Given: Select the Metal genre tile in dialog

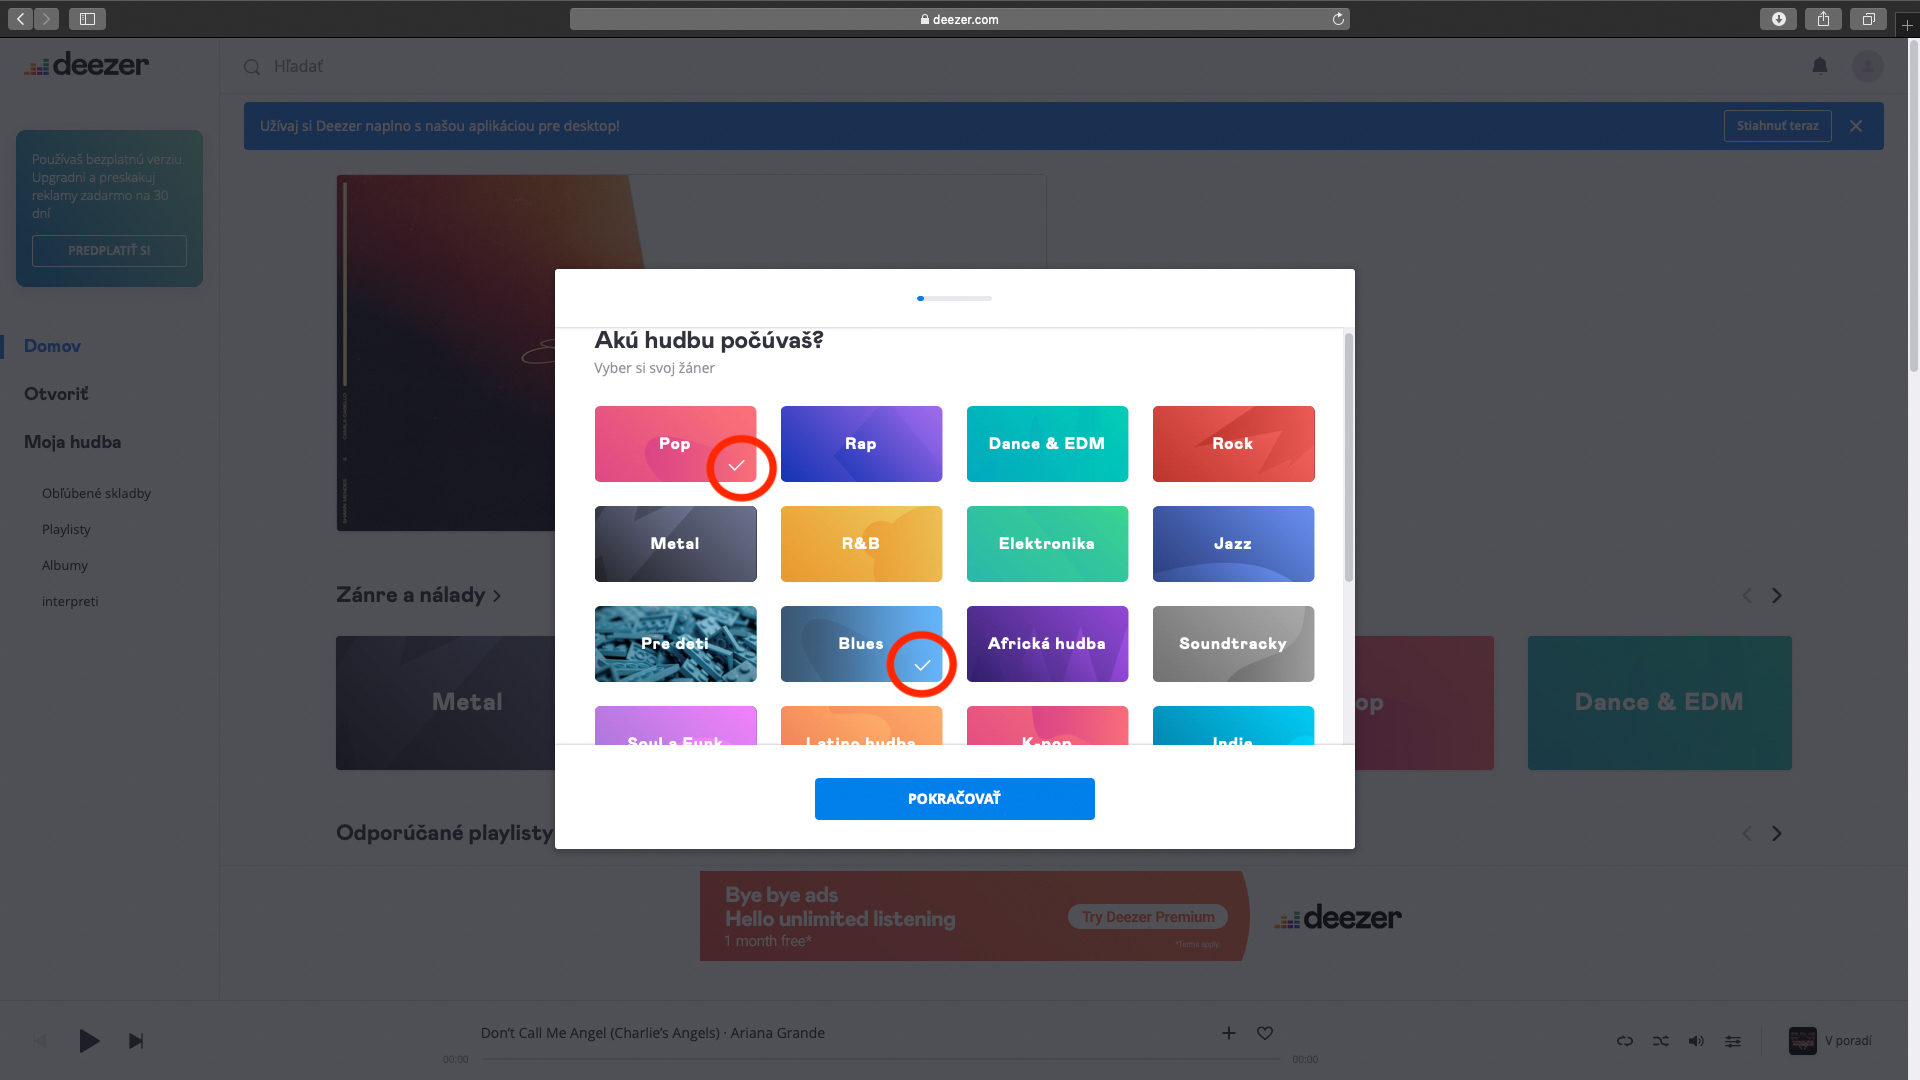Looking at the screenshot, I should (x=675, y=544).
